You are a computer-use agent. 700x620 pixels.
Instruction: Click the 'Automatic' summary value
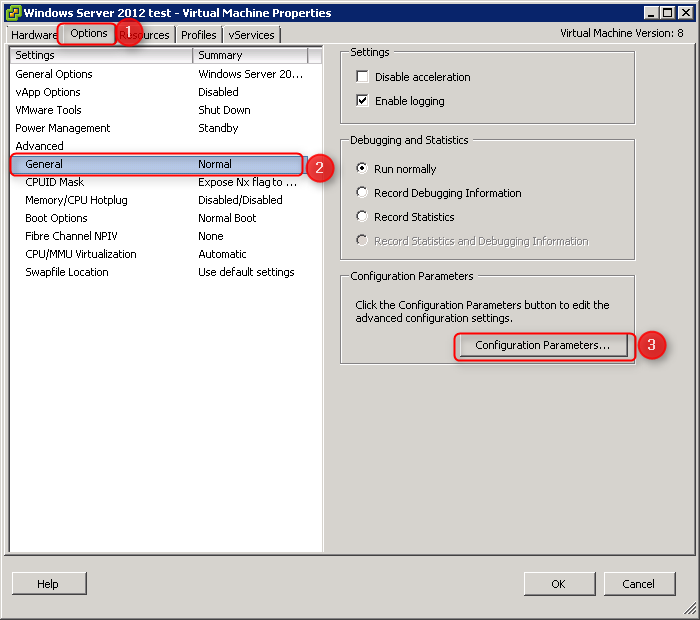click(x=222, y=254)
